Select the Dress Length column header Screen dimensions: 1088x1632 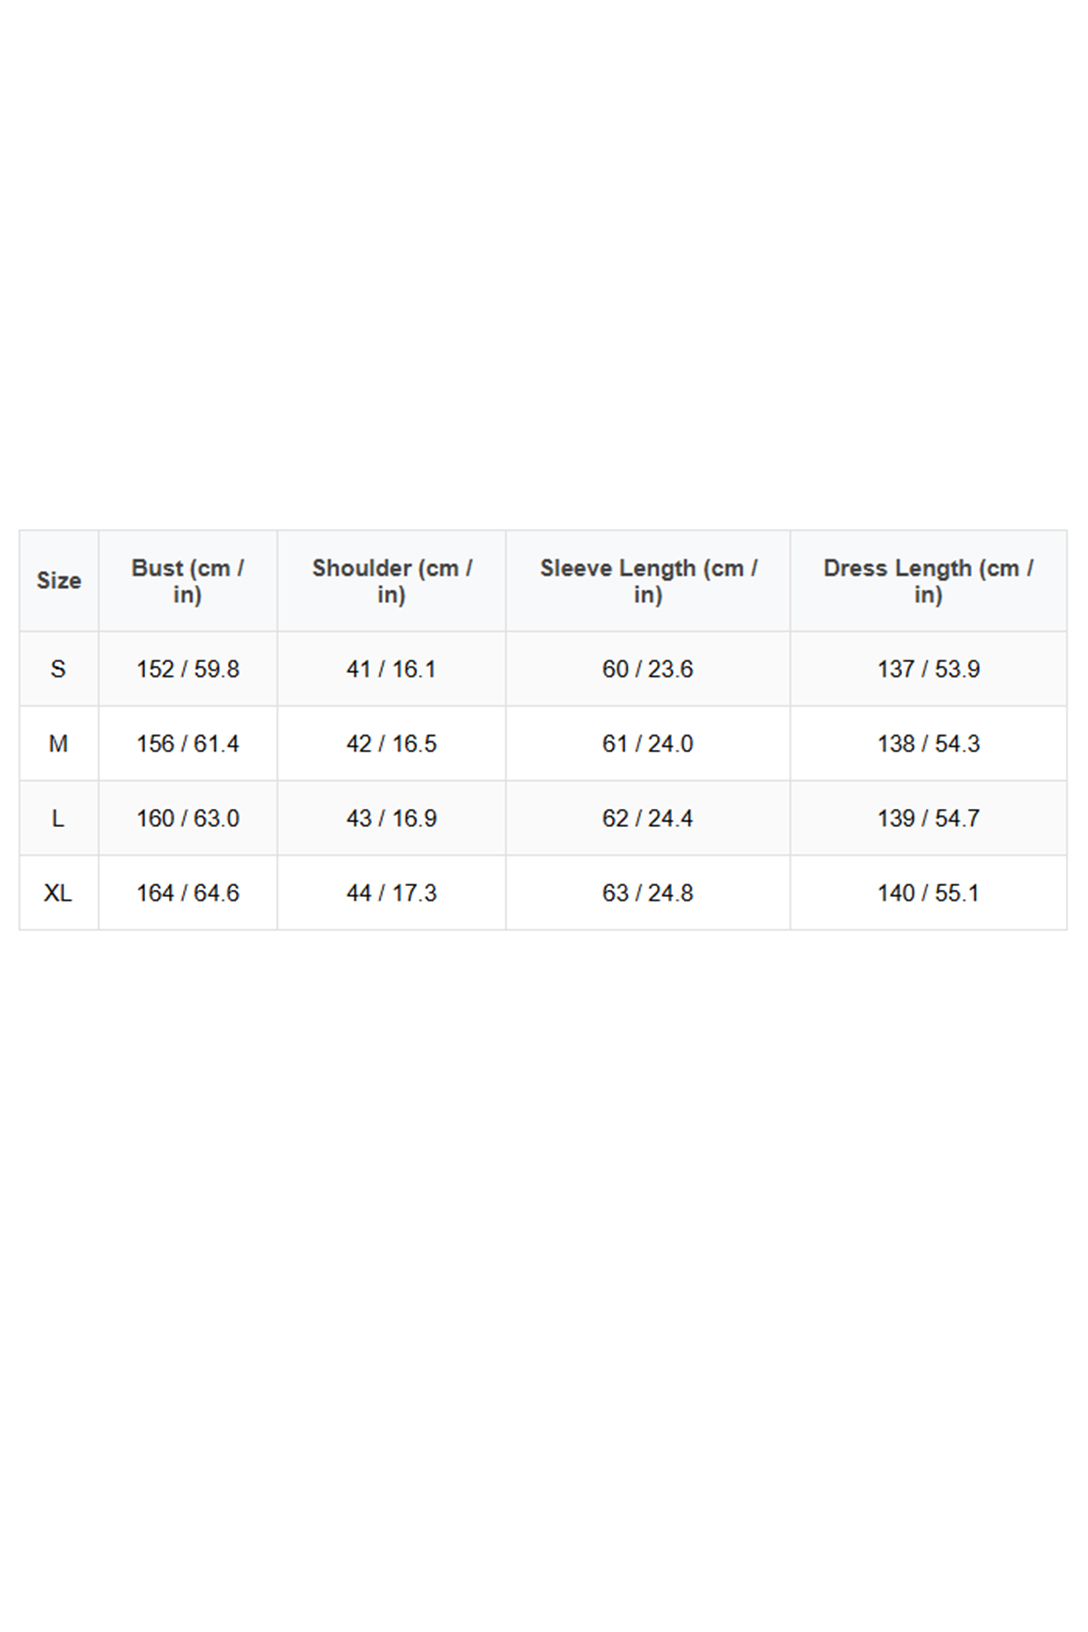click(928, 581)
